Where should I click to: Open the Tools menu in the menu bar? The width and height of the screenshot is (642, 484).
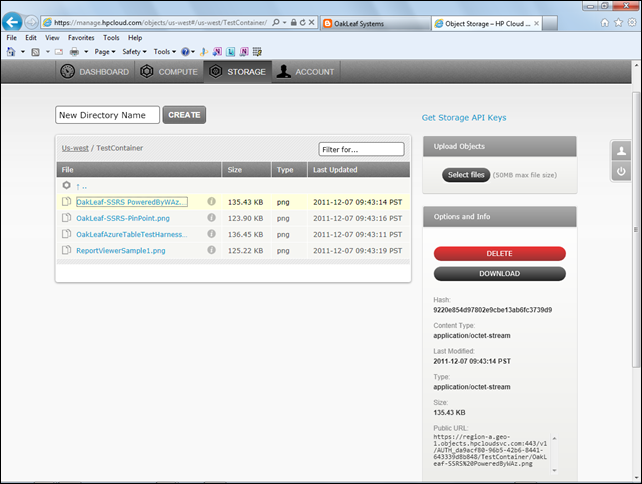click(x=111, y=38)
